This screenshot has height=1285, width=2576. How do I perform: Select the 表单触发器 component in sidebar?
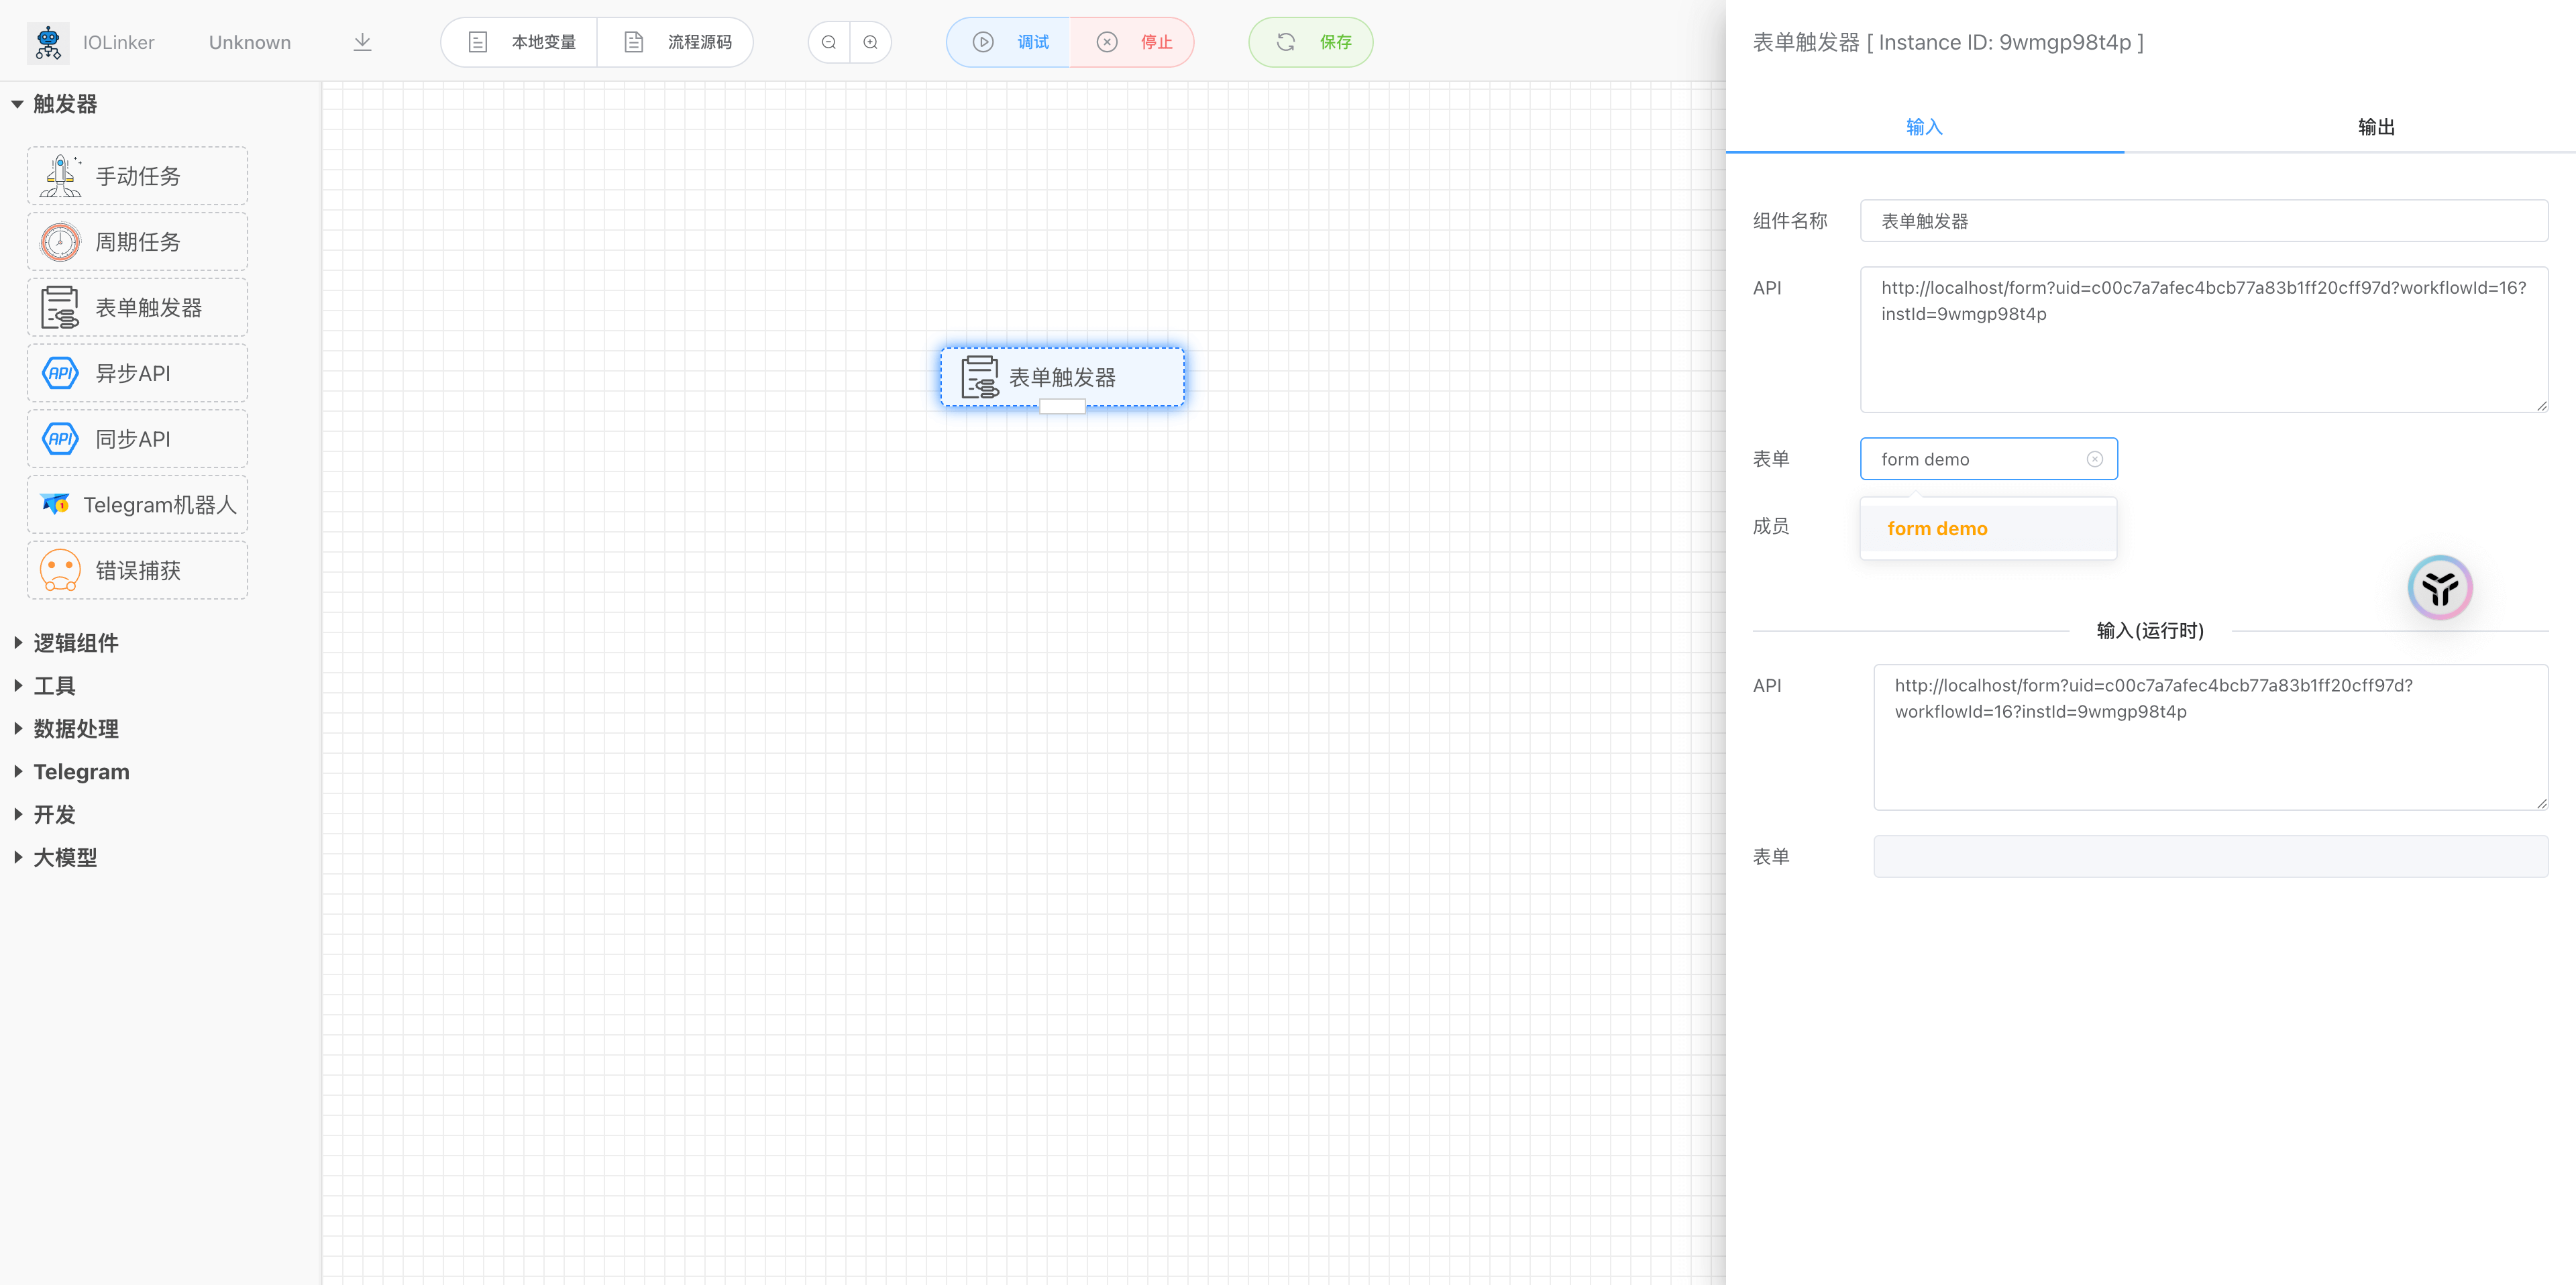pos(136,307)
